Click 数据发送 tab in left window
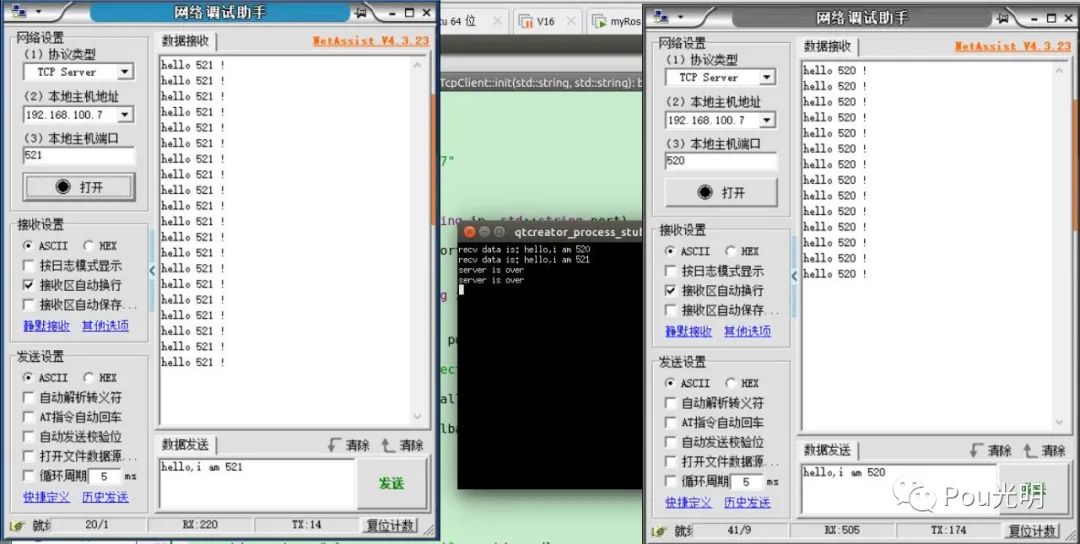The image size is (1080, 544). tap(185, 445)
